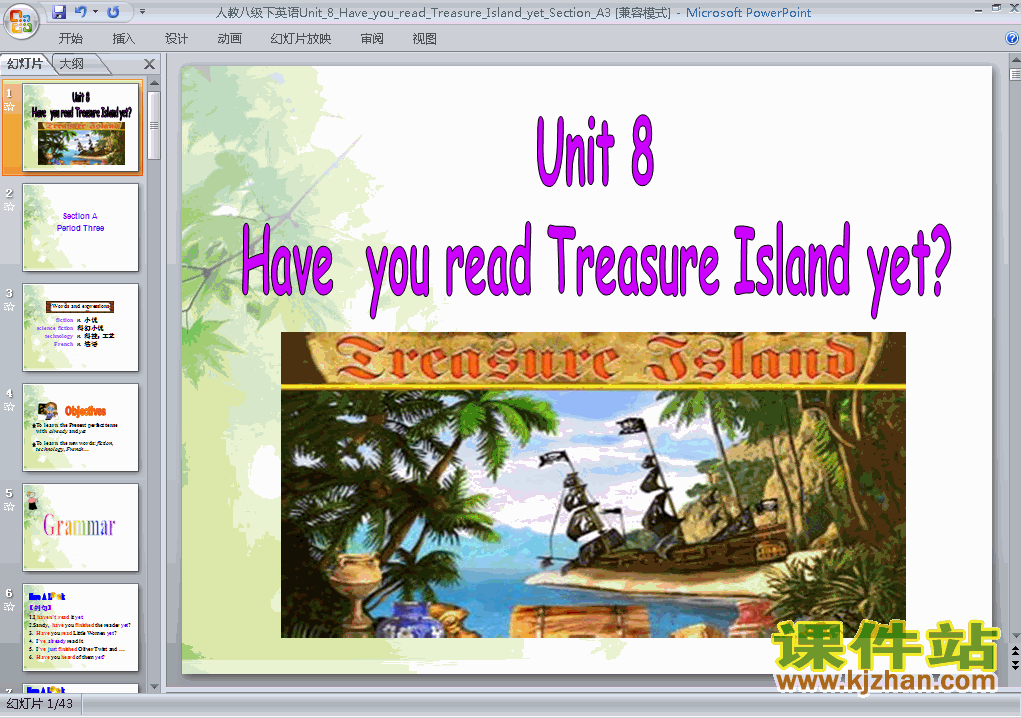Switch to the 幻灯片 pane tab
This screenshot has width=1021, height=718.
(25, 64)
